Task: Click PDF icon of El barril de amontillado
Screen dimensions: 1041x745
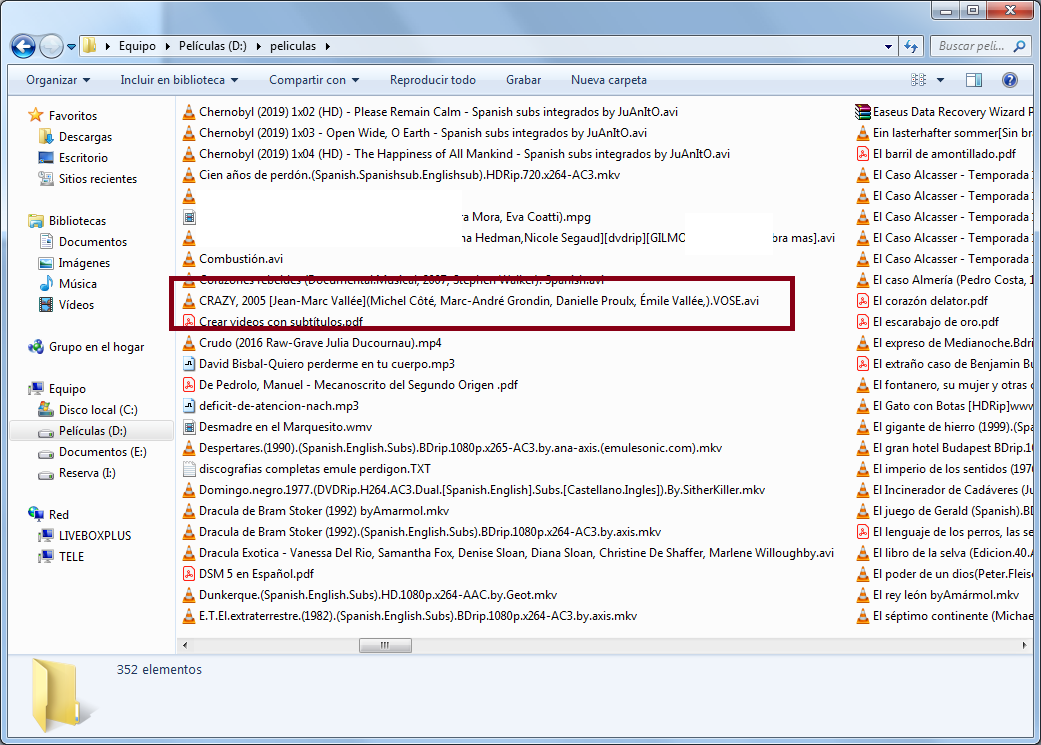Action: point(863,154)
